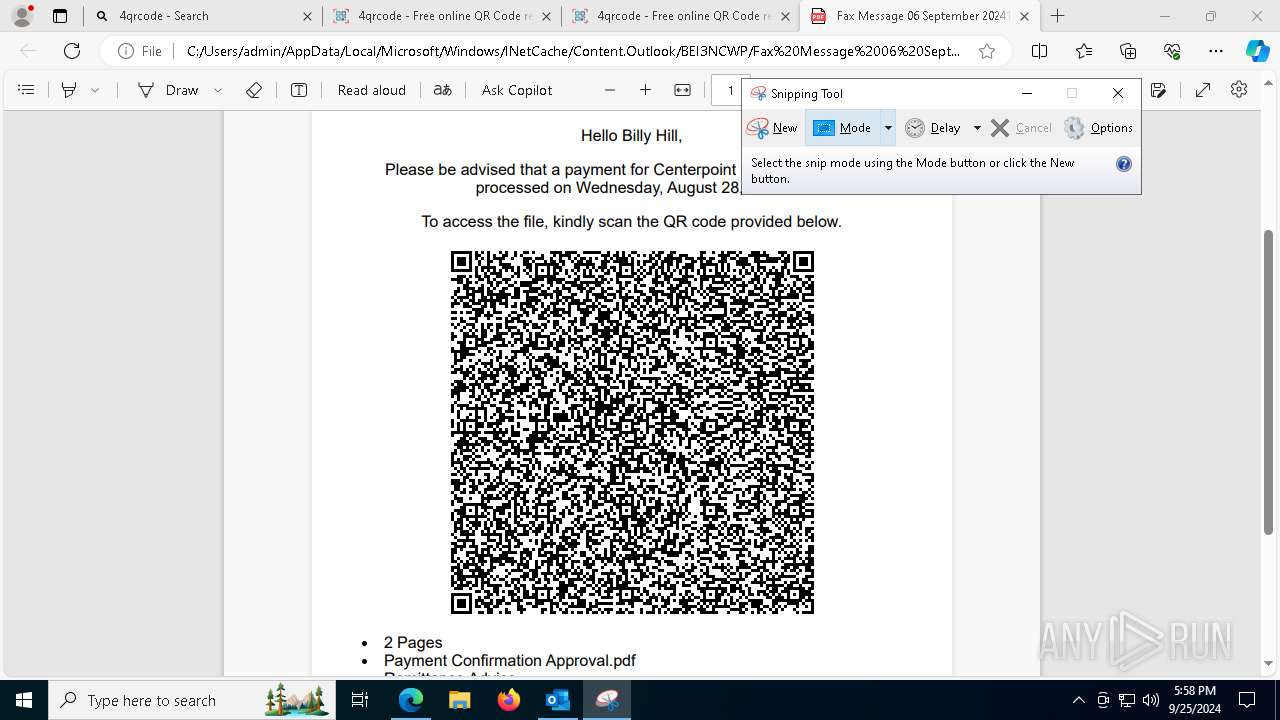Screen dimensions: 1280x720
Task: Zoom in on the PDF
Action: click(646, 90)
